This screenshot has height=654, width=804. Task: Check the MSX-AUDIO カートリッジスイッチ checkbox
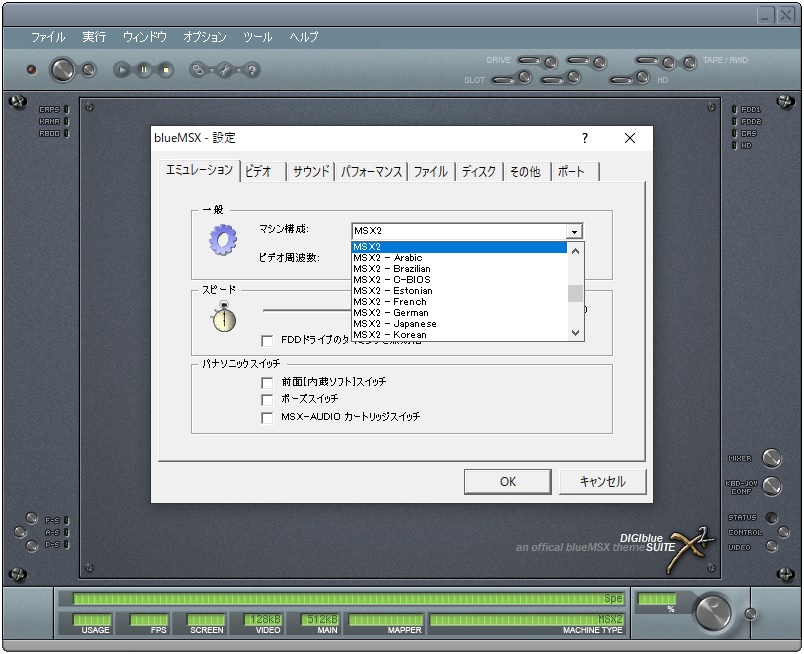pyautogui.click(x=267, y=418)
